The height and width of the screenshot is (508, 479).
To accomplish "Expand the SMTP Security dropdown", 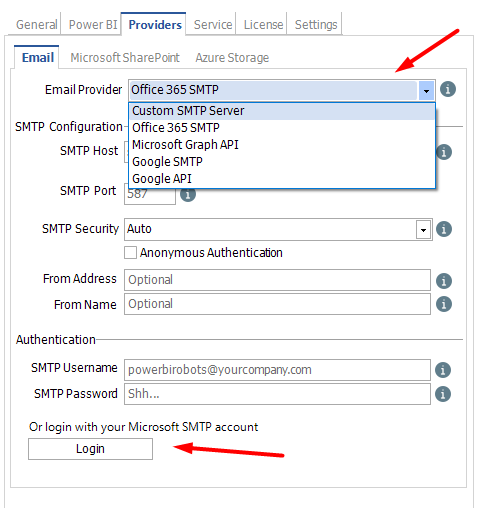I will tap(423, 230).
